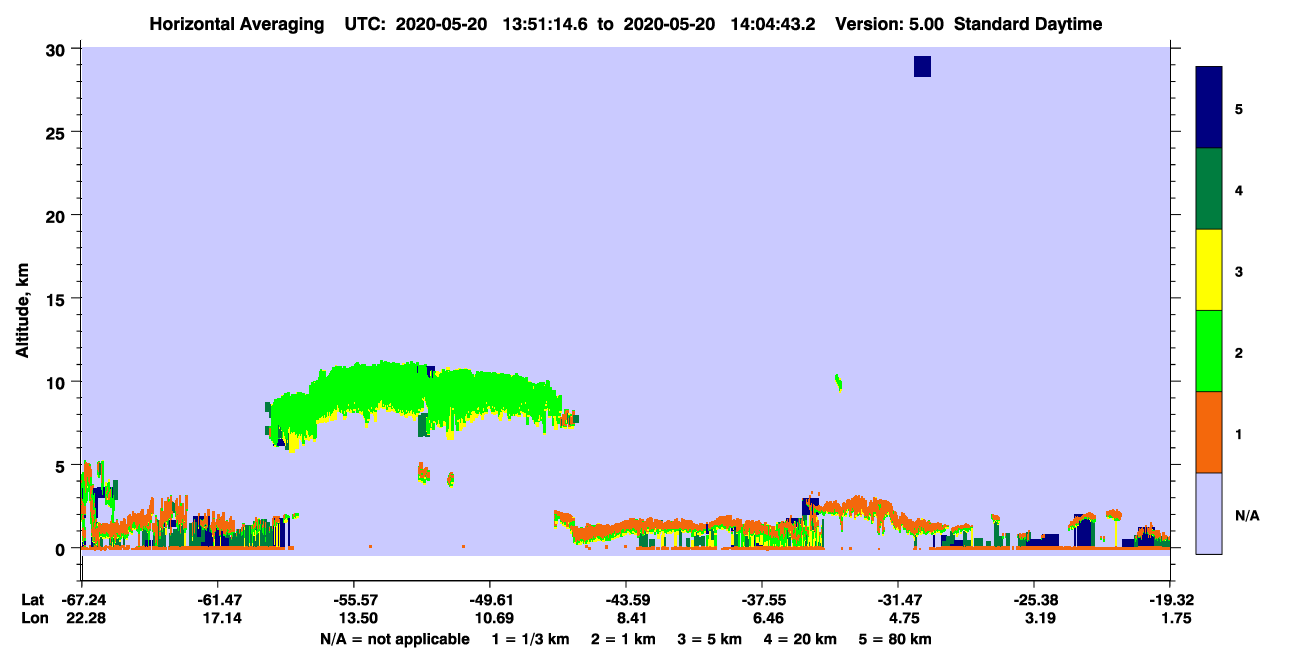This screenshot has width=1300, height=667.
Task: Click latitude value -67.24
Action: pyautogui.click(x=82, y=600)
